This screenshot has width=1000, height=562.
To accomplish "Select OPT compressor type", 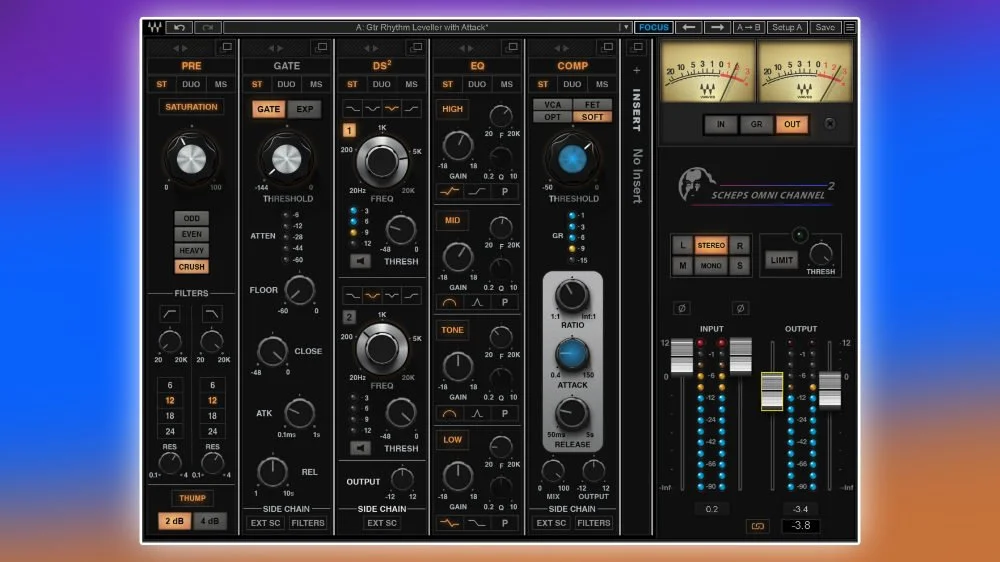I will (552, 117).
